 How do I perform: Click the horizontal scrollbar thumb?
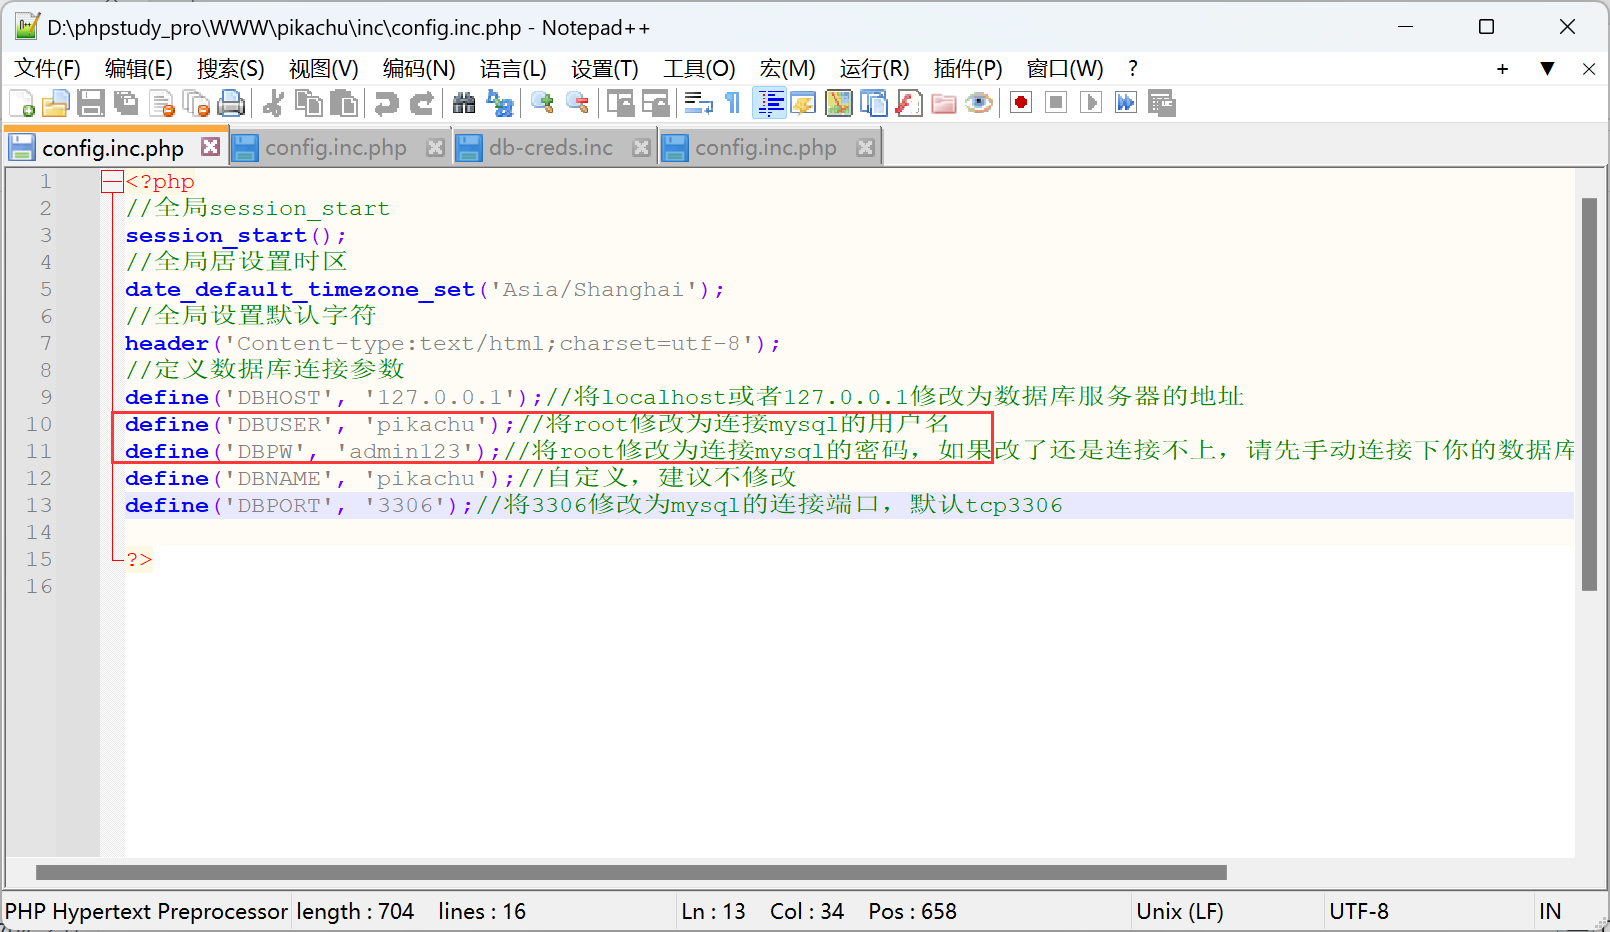(x=631, y=872)
